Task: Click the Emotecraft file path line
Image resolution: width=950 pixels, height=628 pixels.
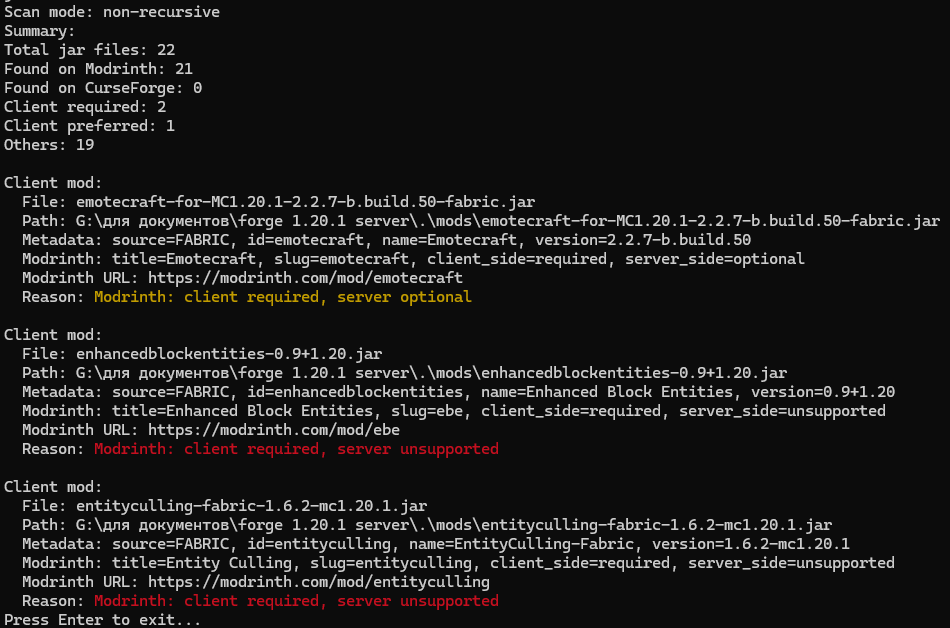Action: pos(481,221)
